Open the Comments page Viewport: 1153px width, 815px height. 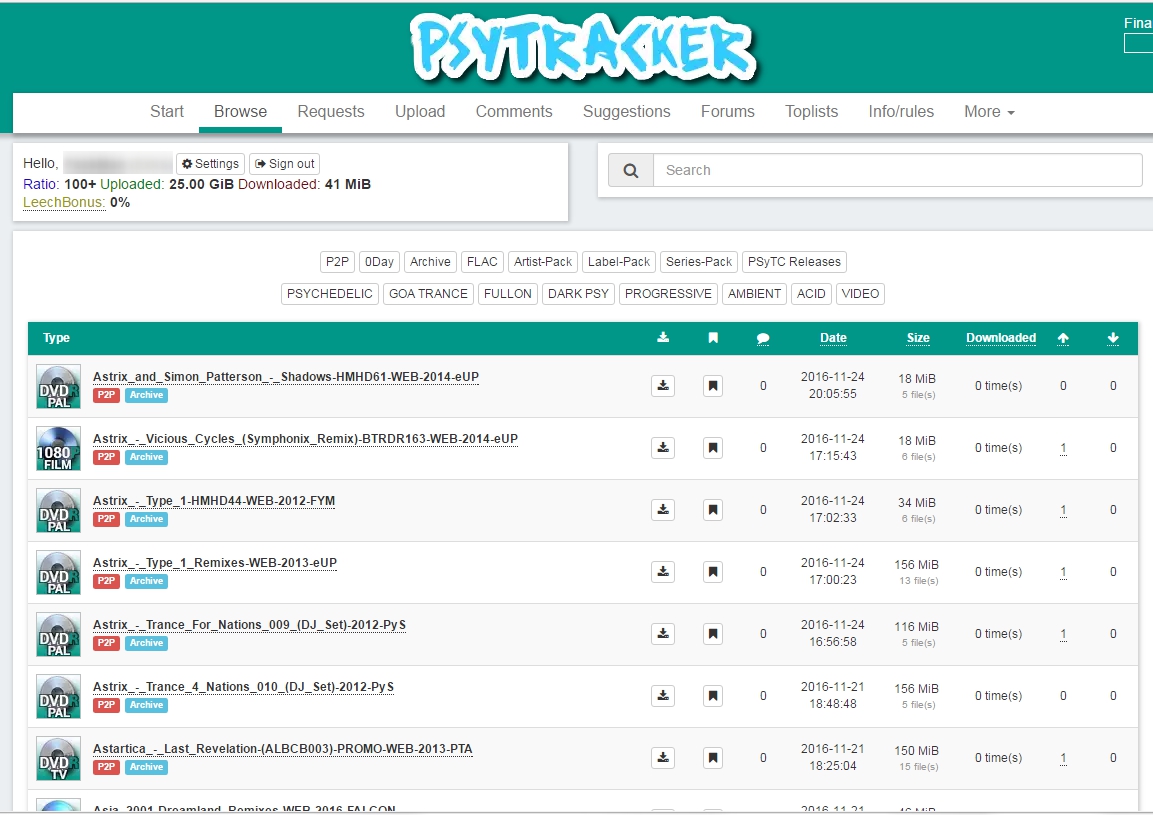point(514,112)
